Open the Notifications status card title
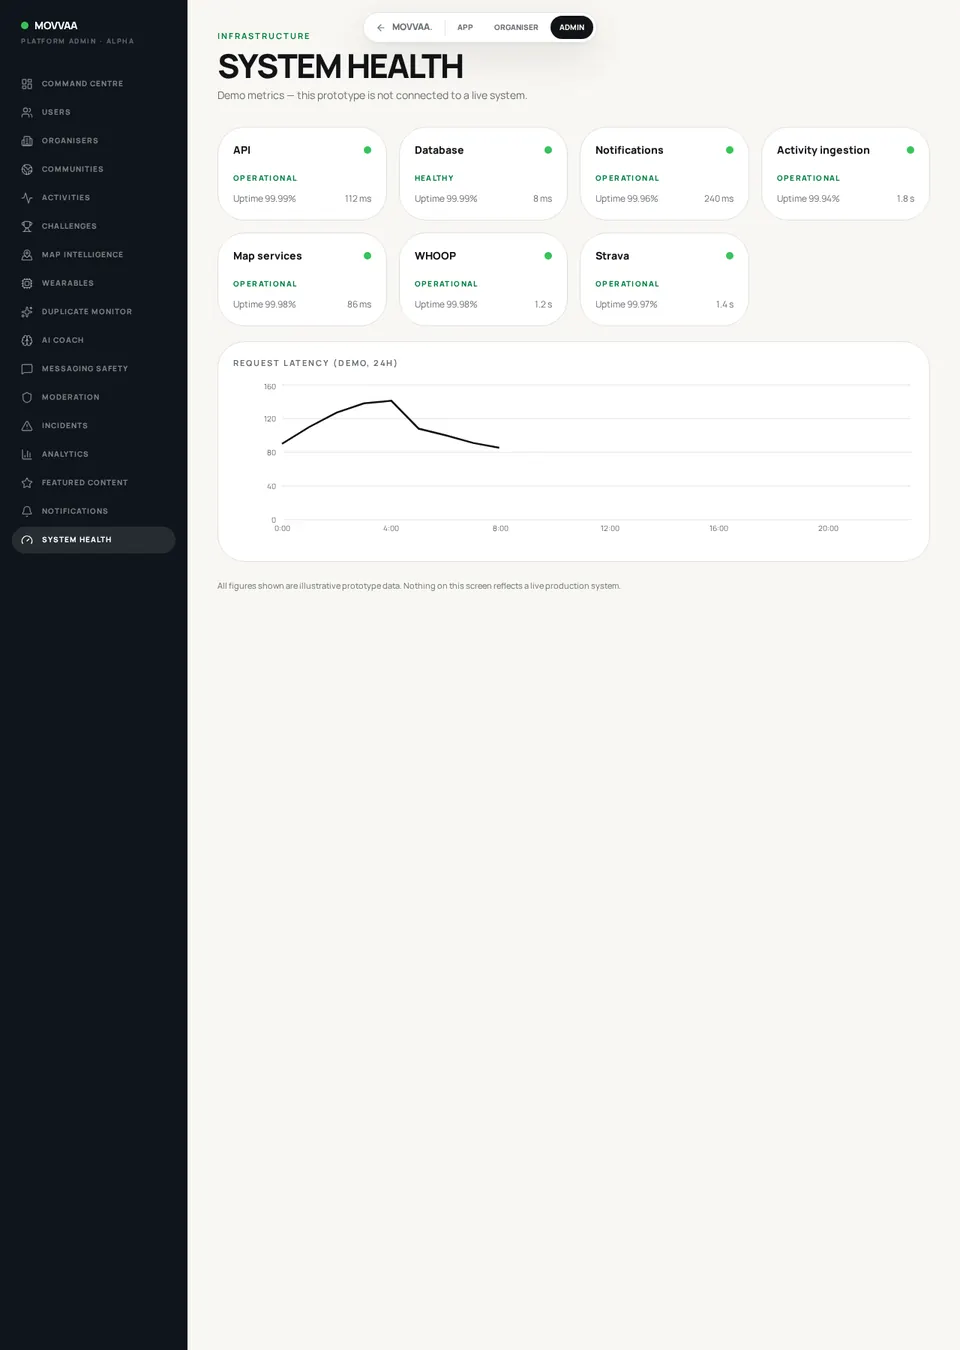 click(629, 150)
